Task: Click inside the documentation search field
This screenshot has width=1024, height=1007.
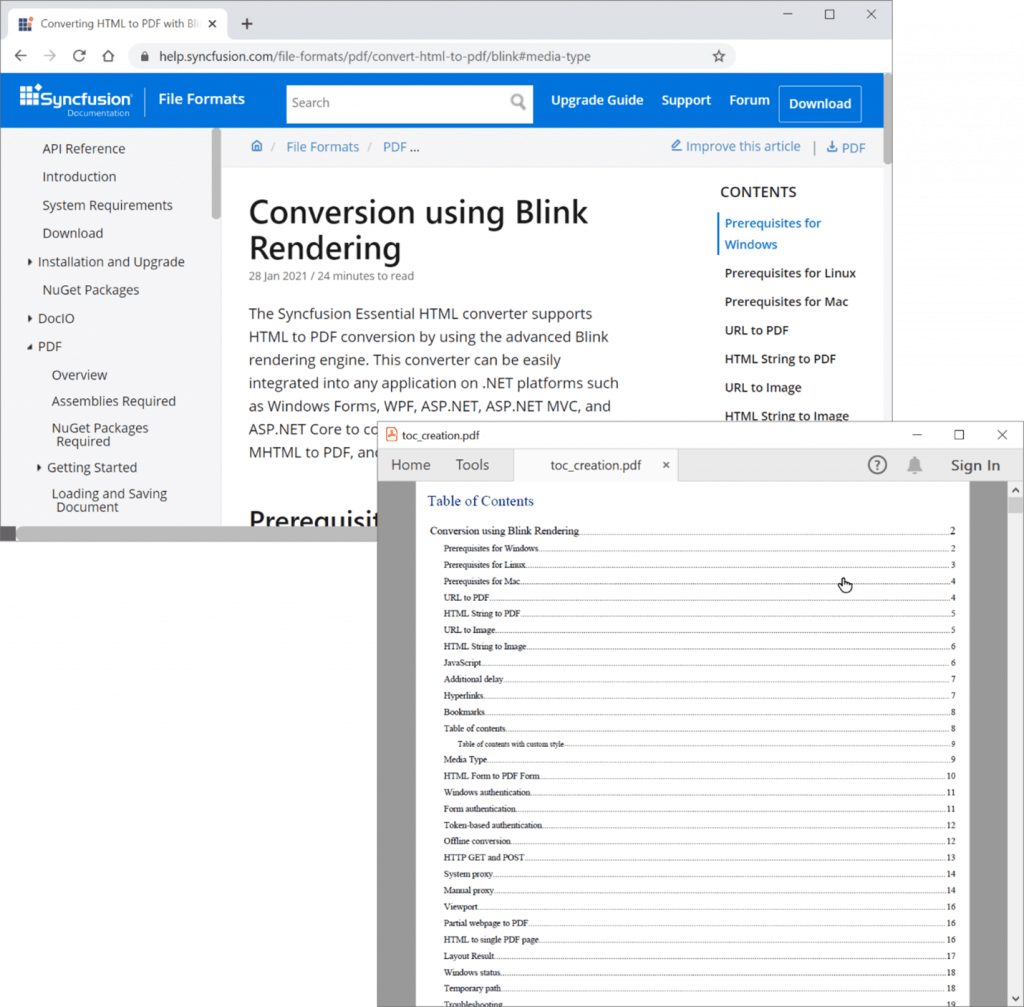Action: (400, 103)
